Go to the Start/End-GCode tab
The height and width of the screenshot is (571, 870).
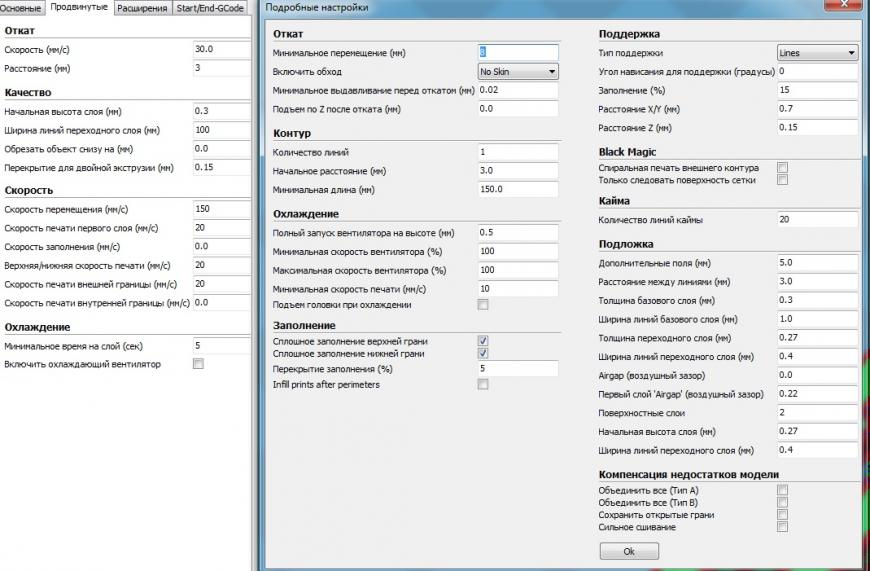click(210, 8)
